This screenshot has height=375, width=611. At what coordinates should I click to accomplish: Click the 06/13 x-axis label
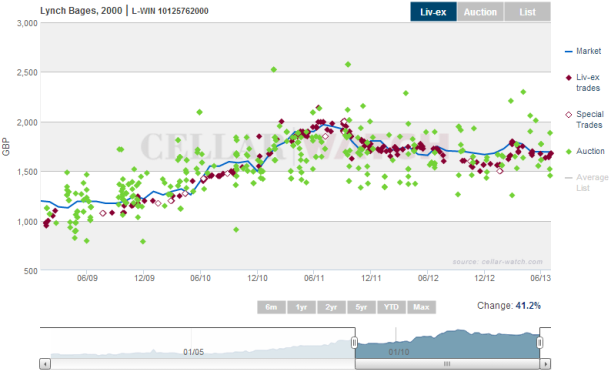[x=540, y=278]
